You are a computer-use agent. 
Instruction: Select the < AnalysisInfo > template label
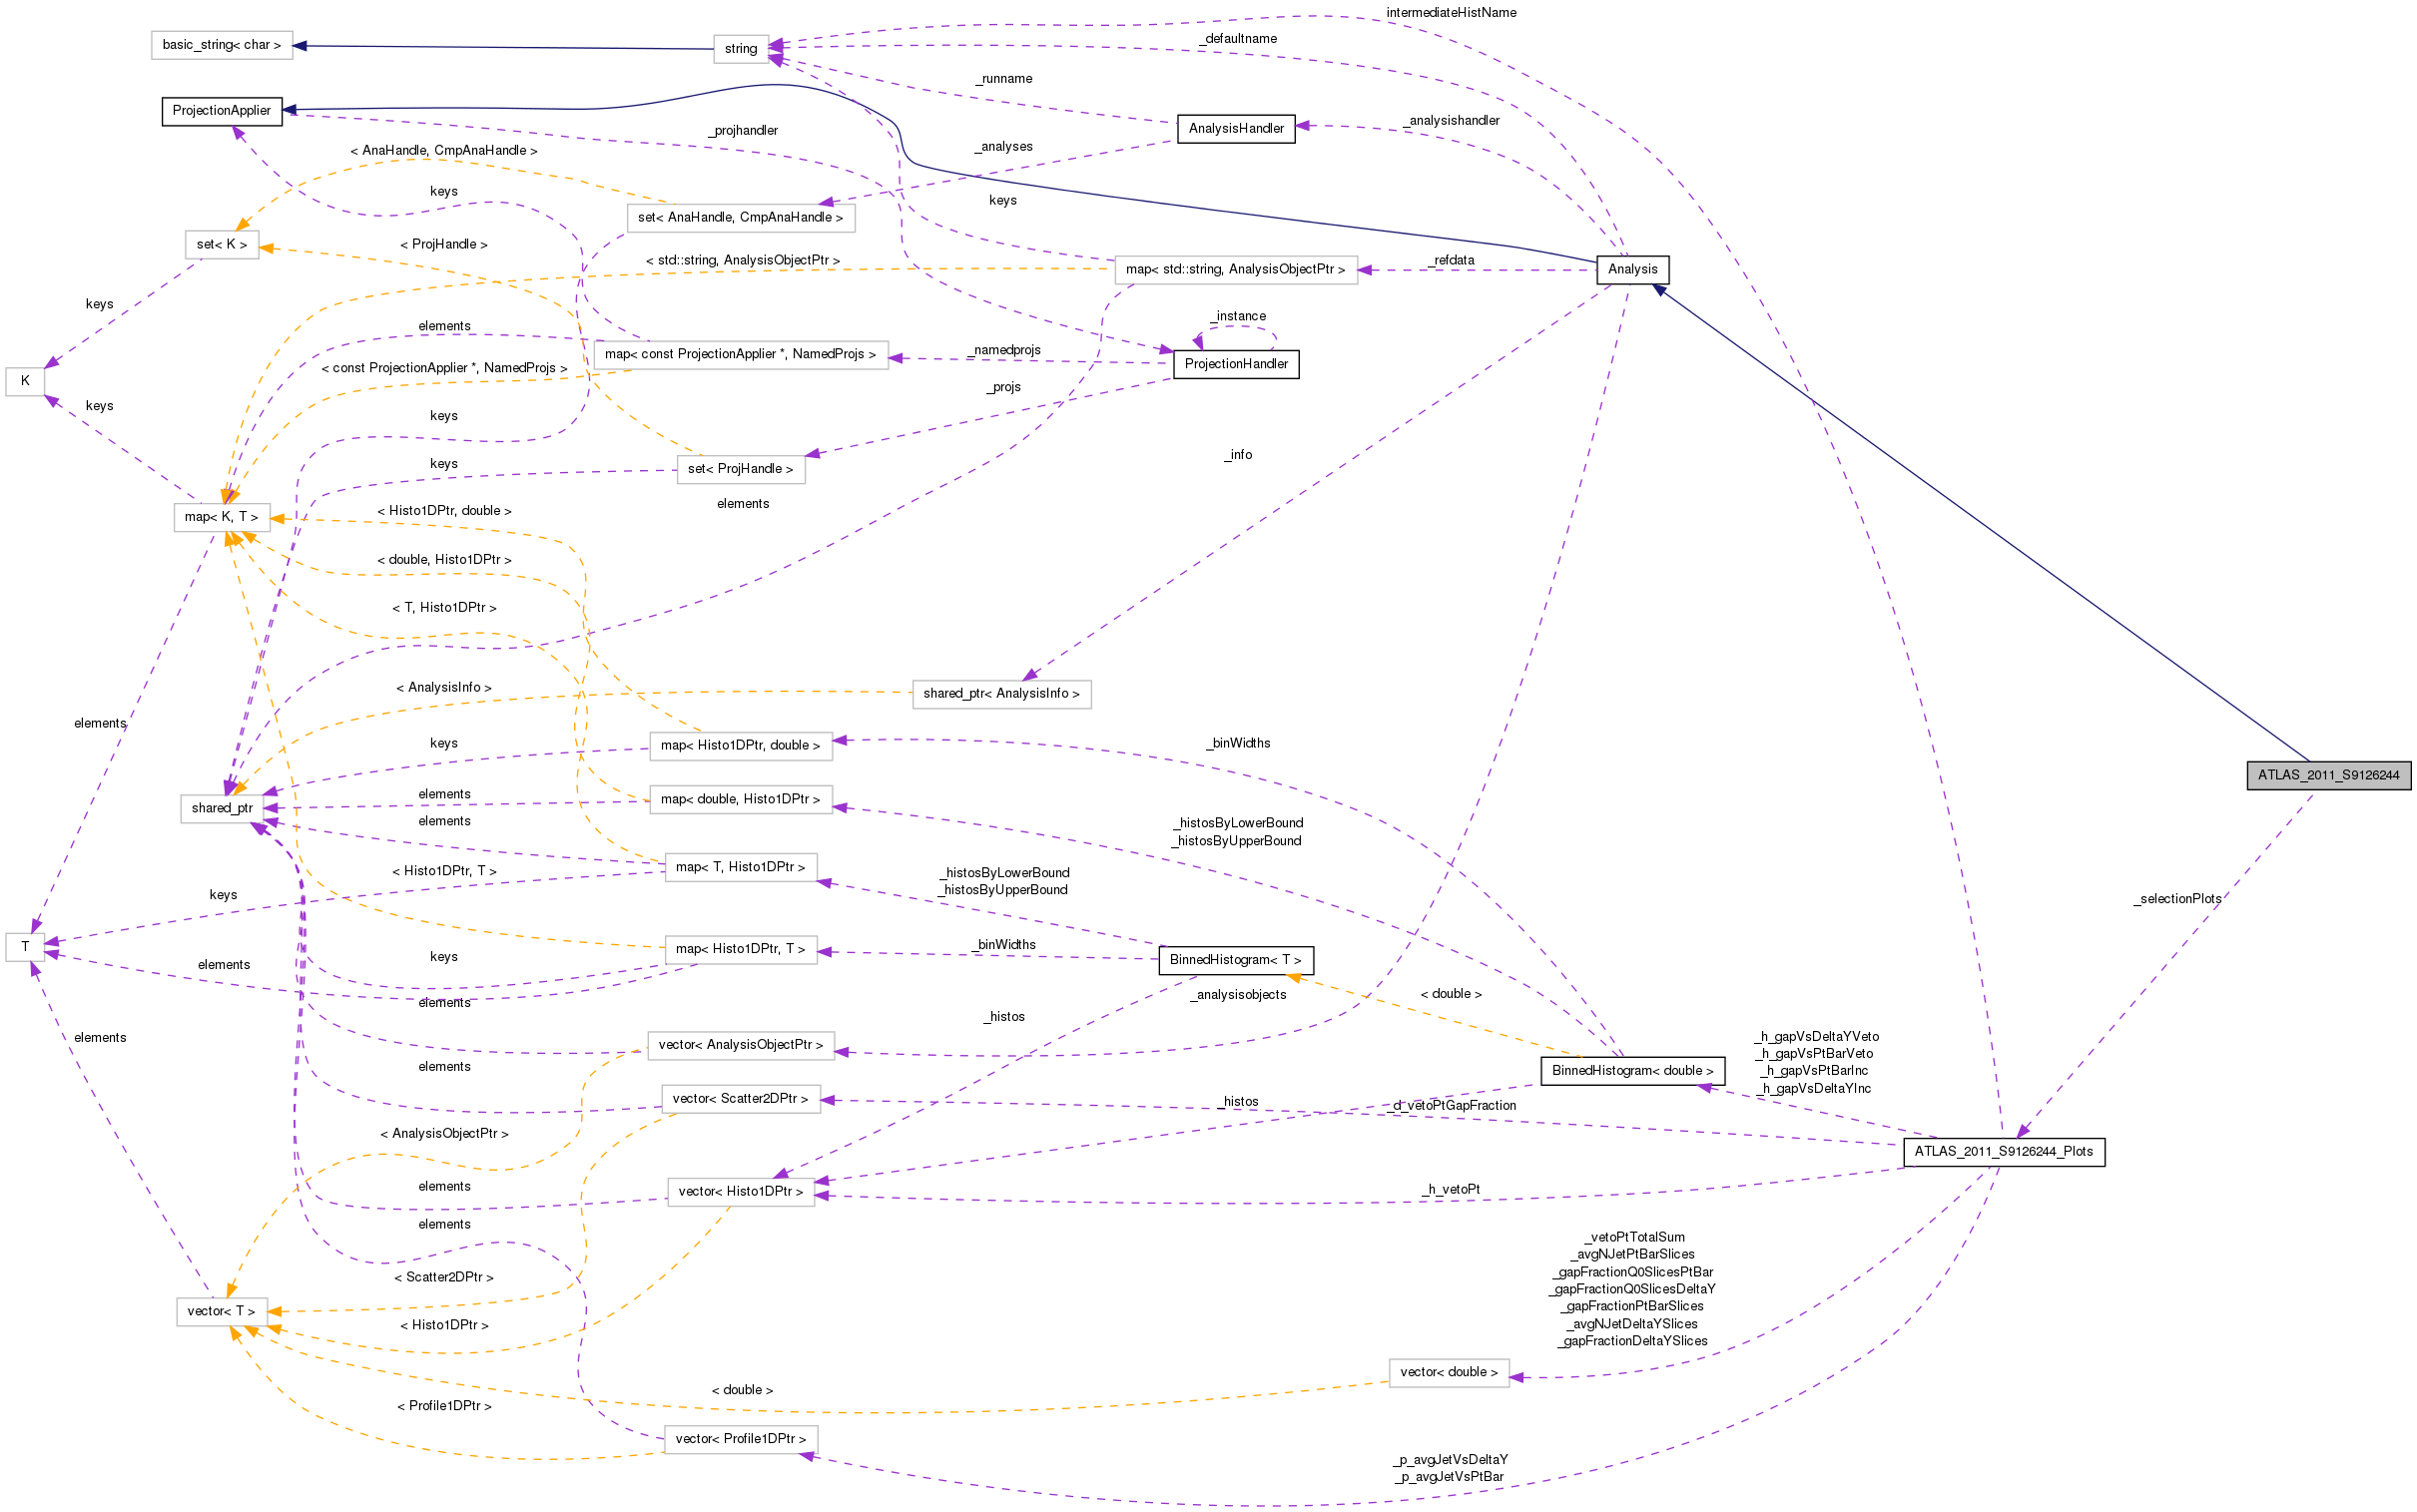tap(443, 688)
